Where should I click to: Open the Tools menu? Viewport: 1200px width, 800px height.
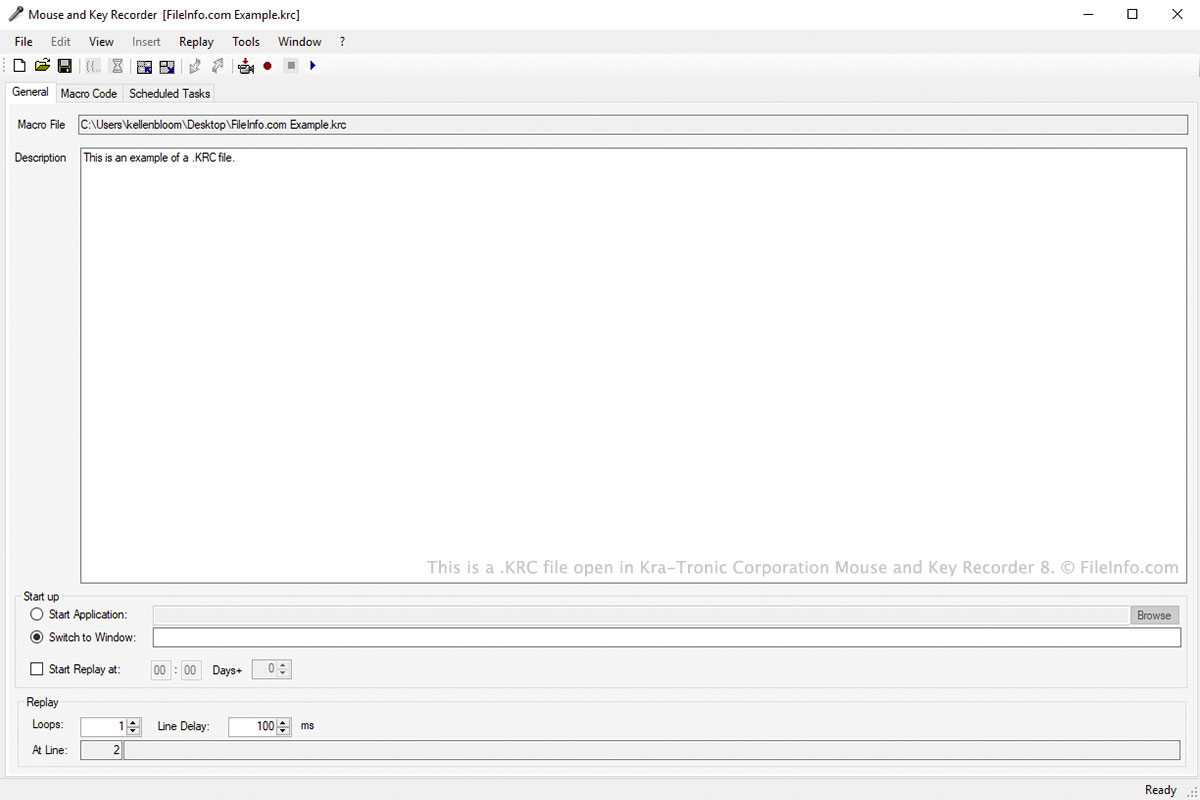(246, 42)
